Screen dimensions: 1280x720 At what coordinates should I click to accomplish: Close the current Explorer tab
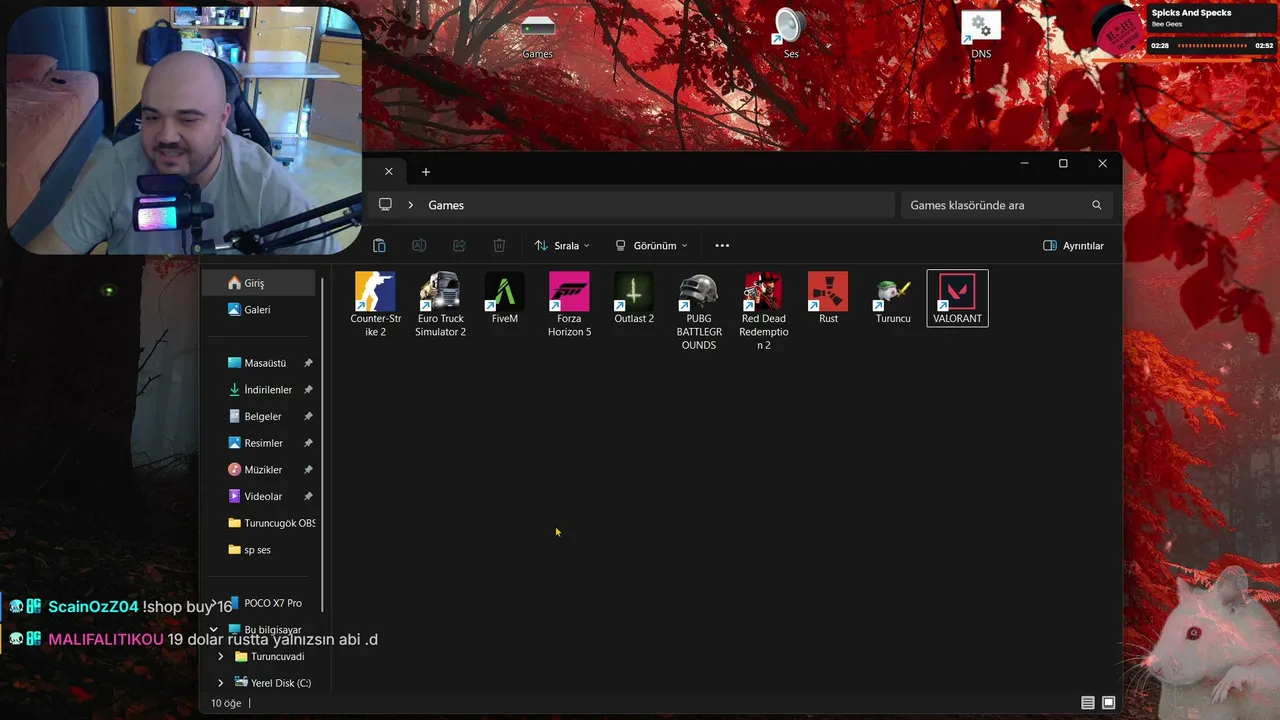389,172
